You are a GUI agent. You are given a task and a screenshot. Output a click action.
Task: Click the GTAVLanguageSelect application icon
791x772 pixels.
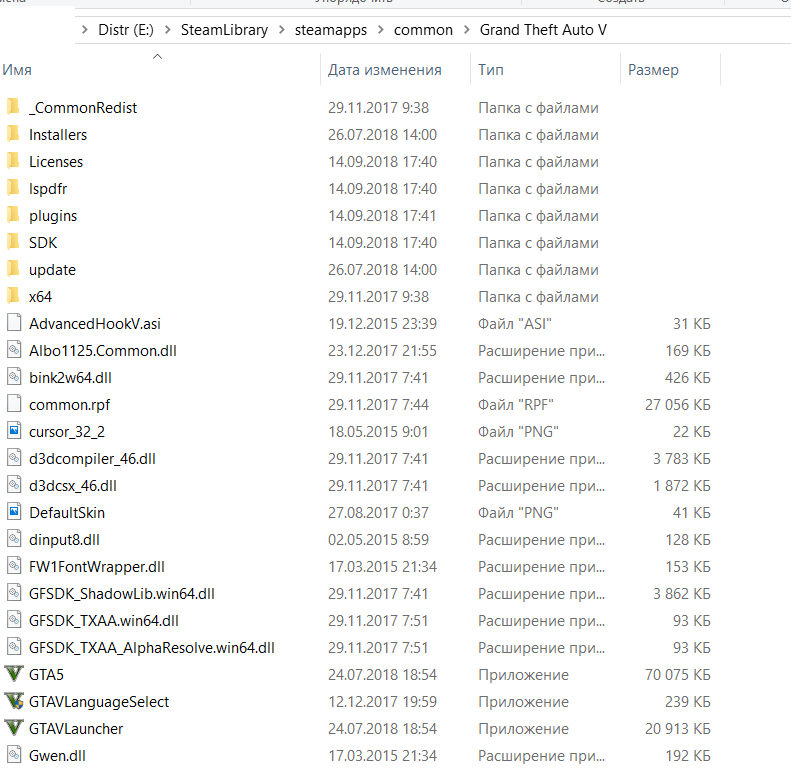point(14,701)
